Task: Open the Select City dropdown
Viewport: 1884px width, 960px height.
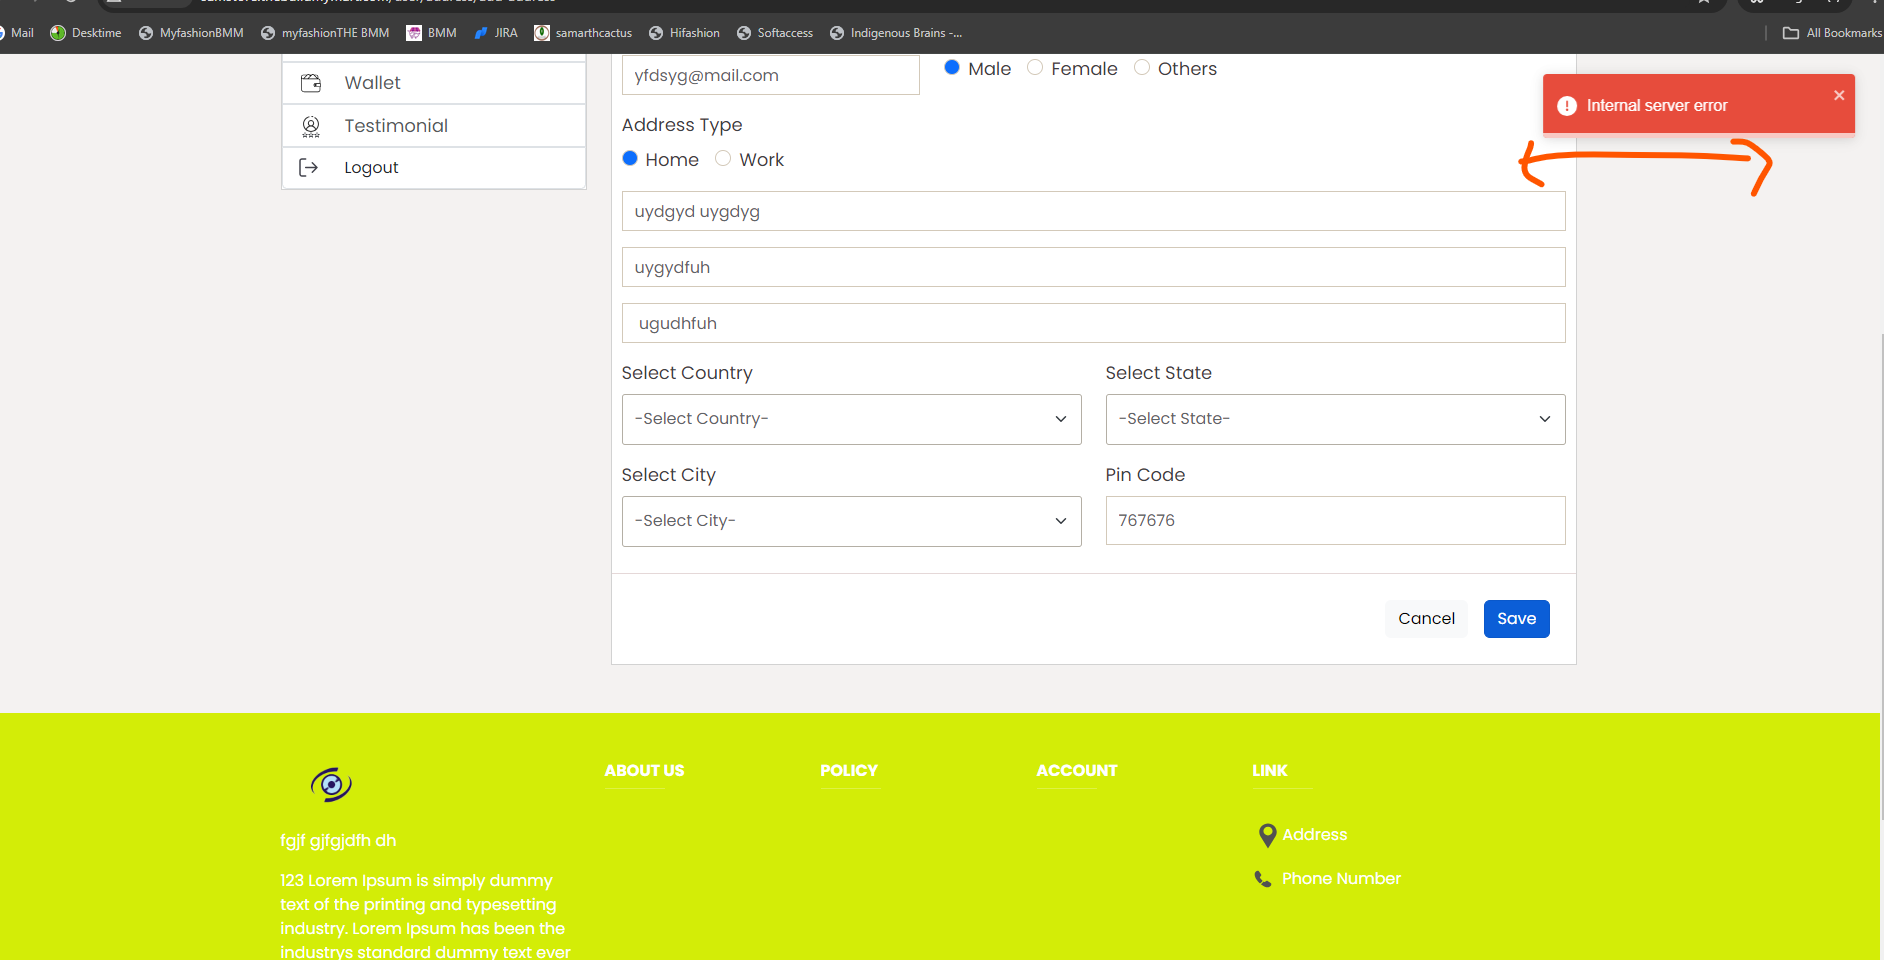Action: 852,521
